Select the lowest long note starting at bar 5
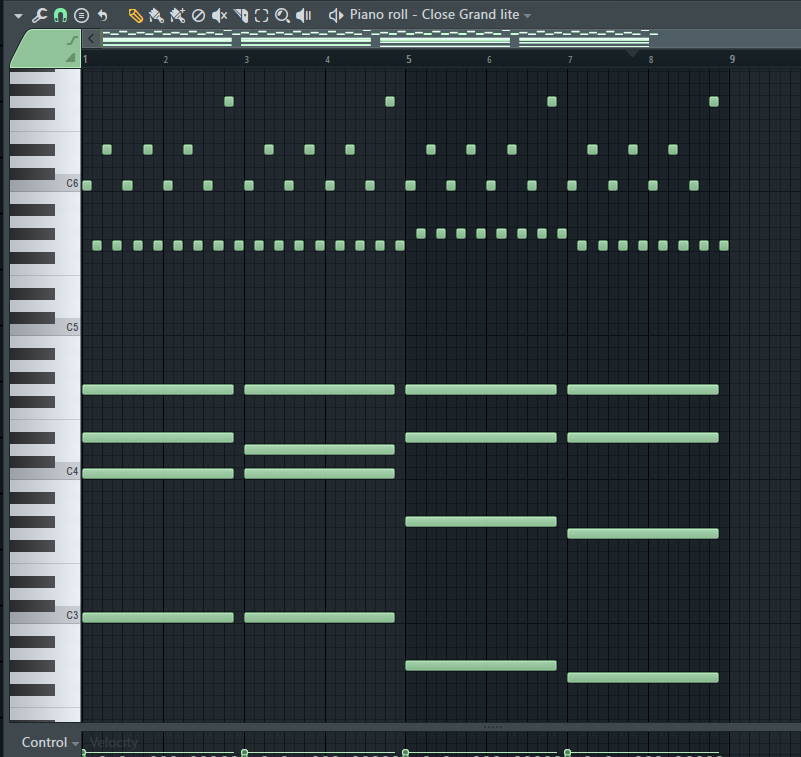Image resolution: width=801 pixels, height=757 pixels. pyautogui.click(x=481, y=666)
